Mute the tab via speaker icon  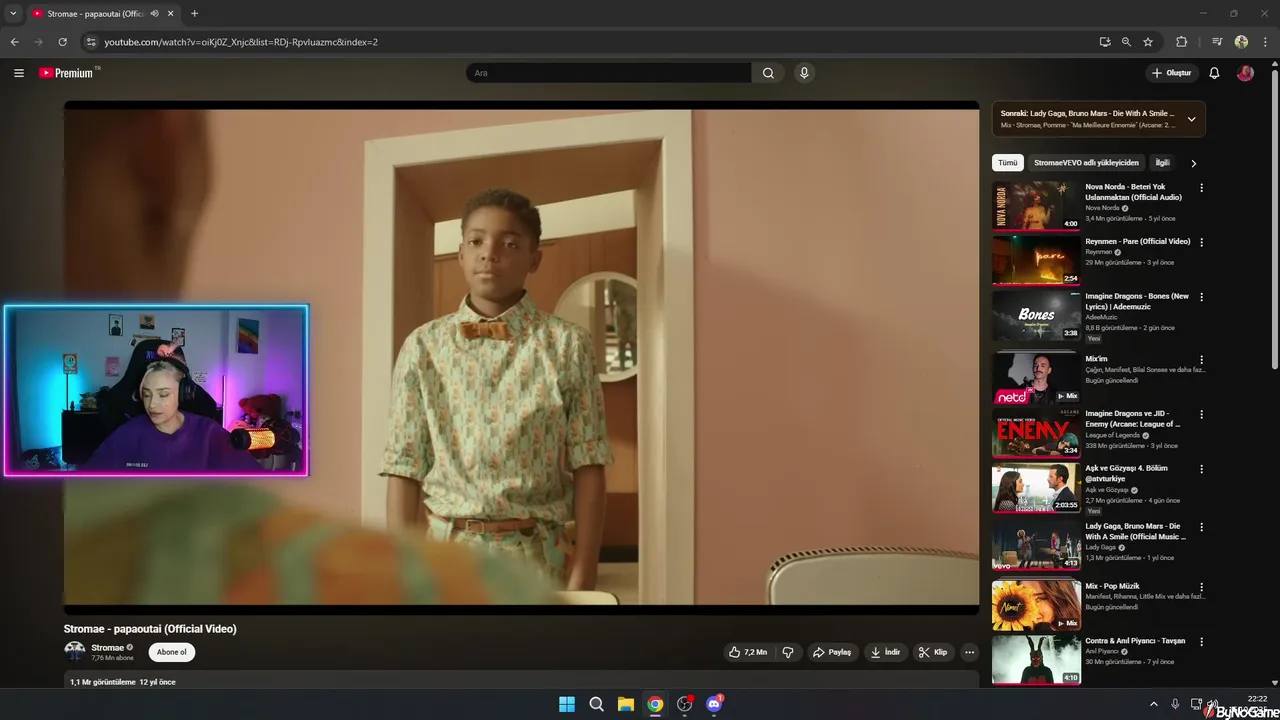154,14
